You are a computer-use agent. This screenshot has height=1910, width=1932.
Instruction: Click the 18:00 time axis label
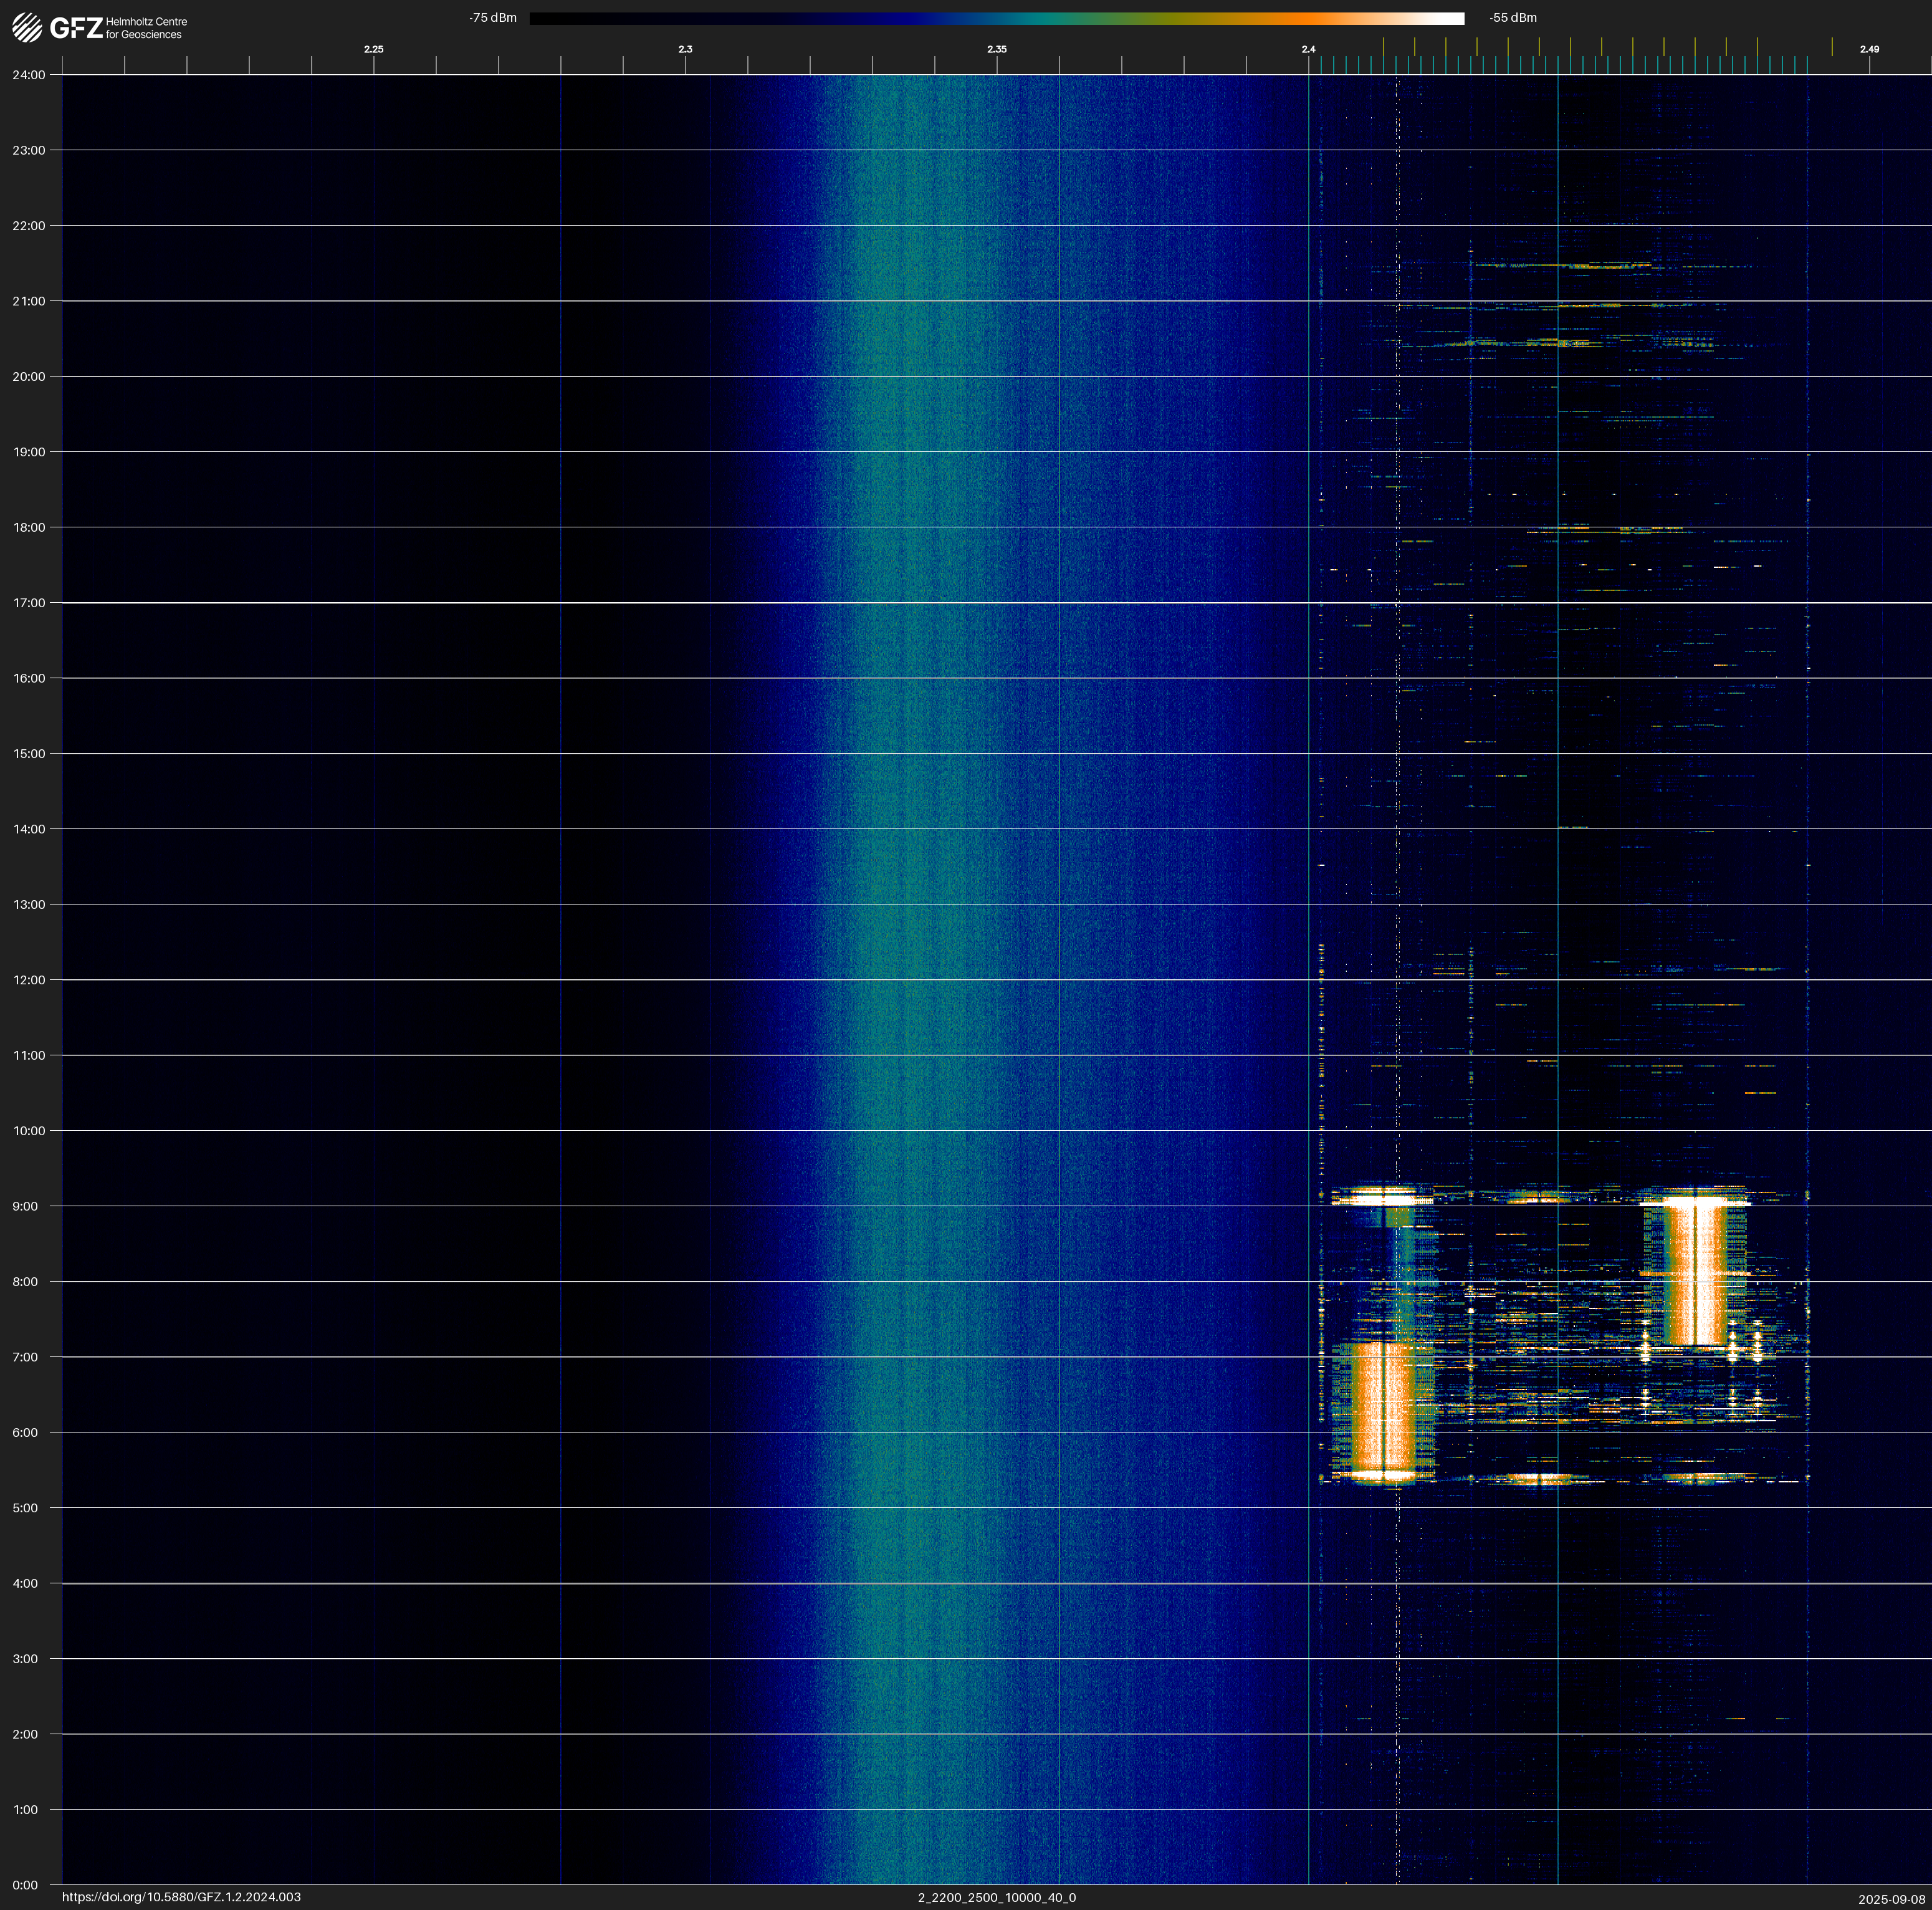click(29, 527)
